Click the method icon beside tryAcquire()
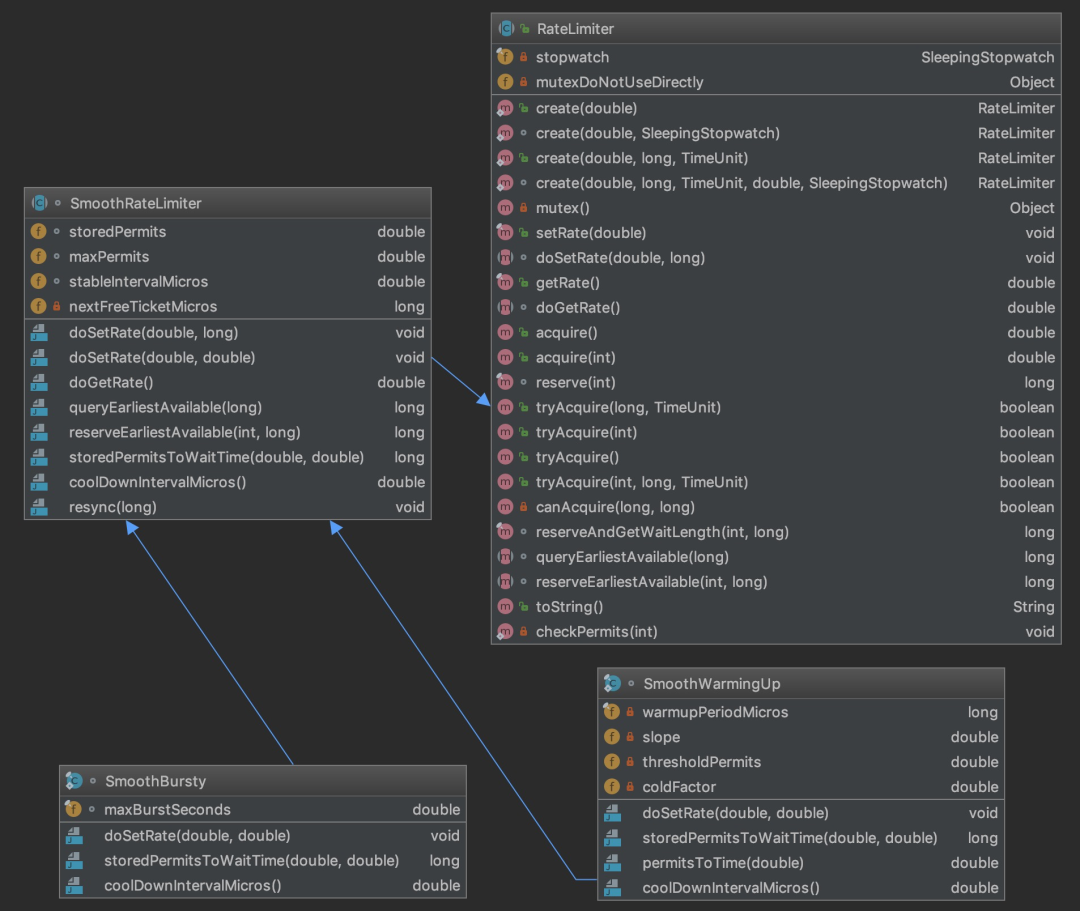The image size is (1080, 911). pos(505,457)
